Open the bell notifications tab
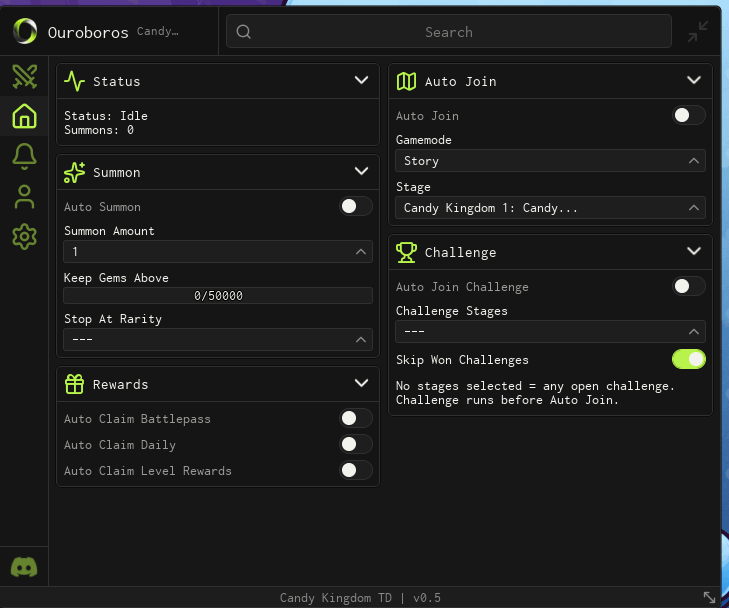729x608 pixels. 24,156
